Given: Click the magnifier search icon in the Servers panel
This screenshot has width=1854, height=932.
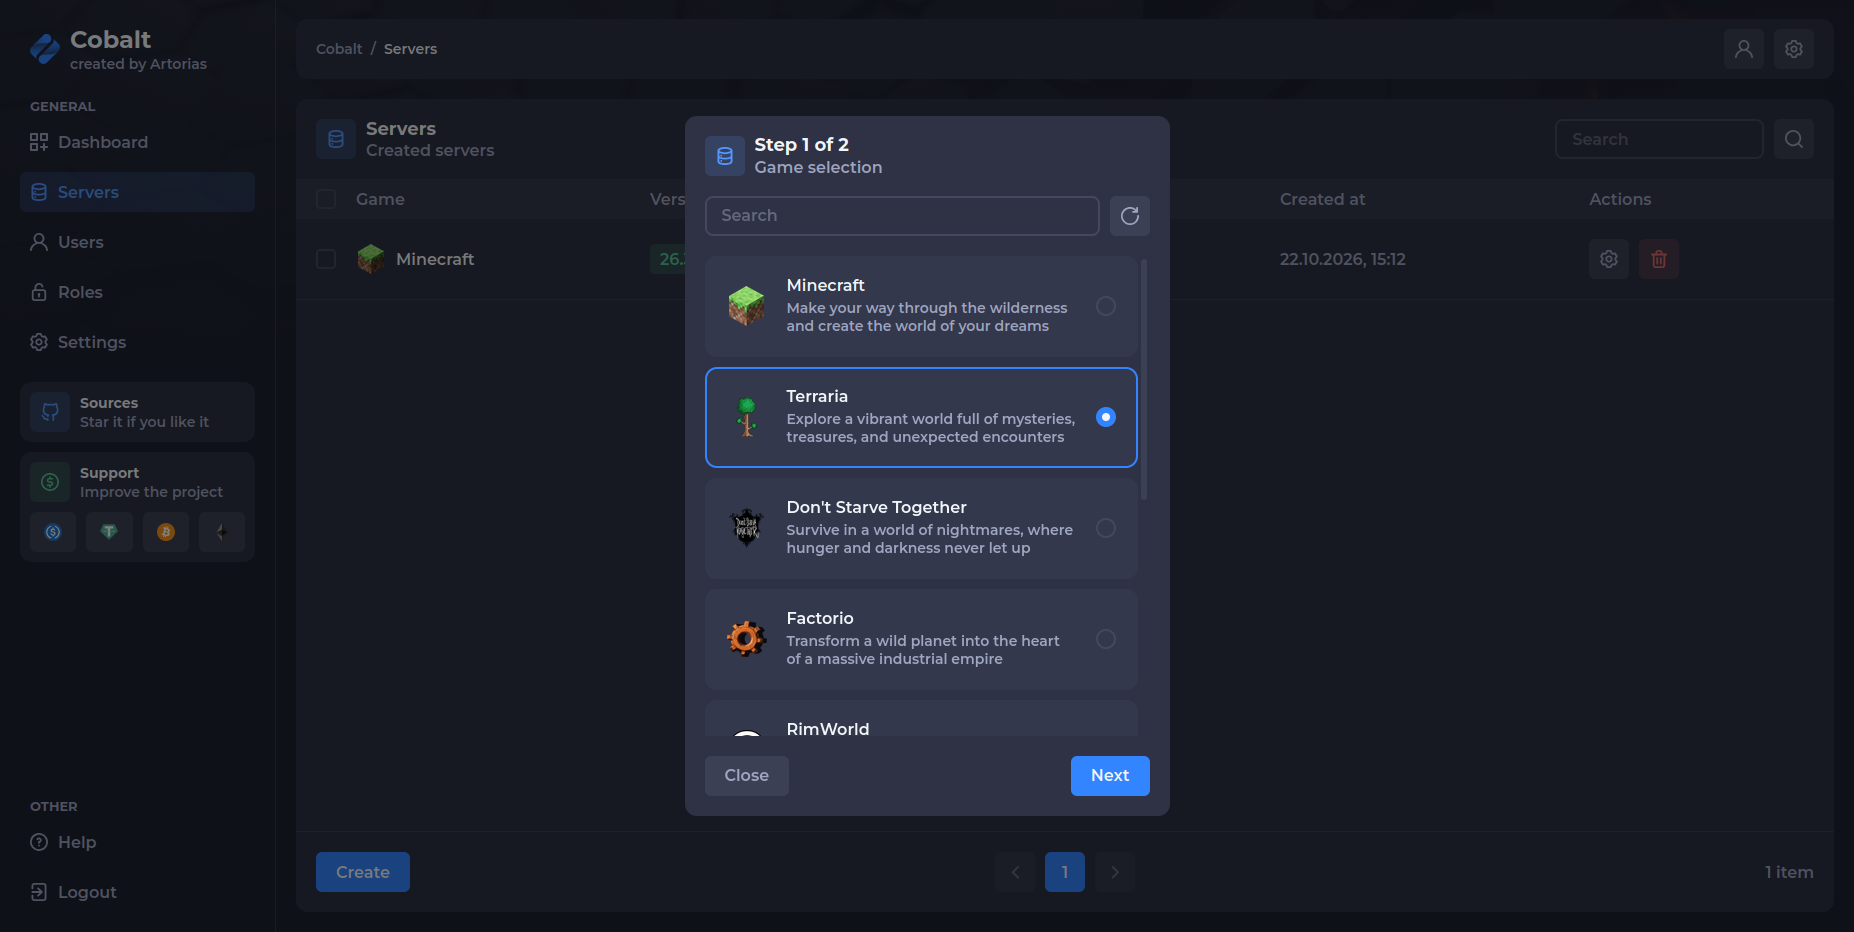Looking at the screenshot, I should coord(1794,139).
